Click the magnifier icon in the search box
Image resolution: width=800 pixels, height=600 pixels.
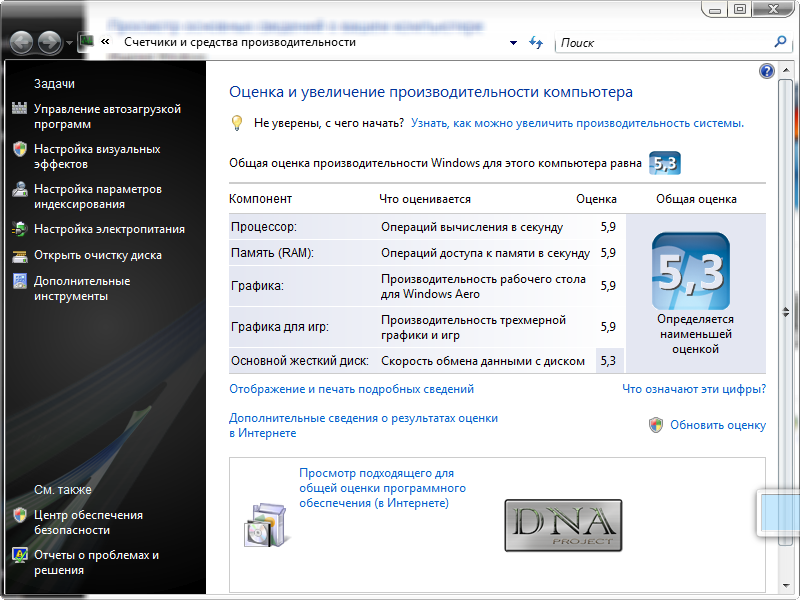pyautogui.click(x=781, y=43)
